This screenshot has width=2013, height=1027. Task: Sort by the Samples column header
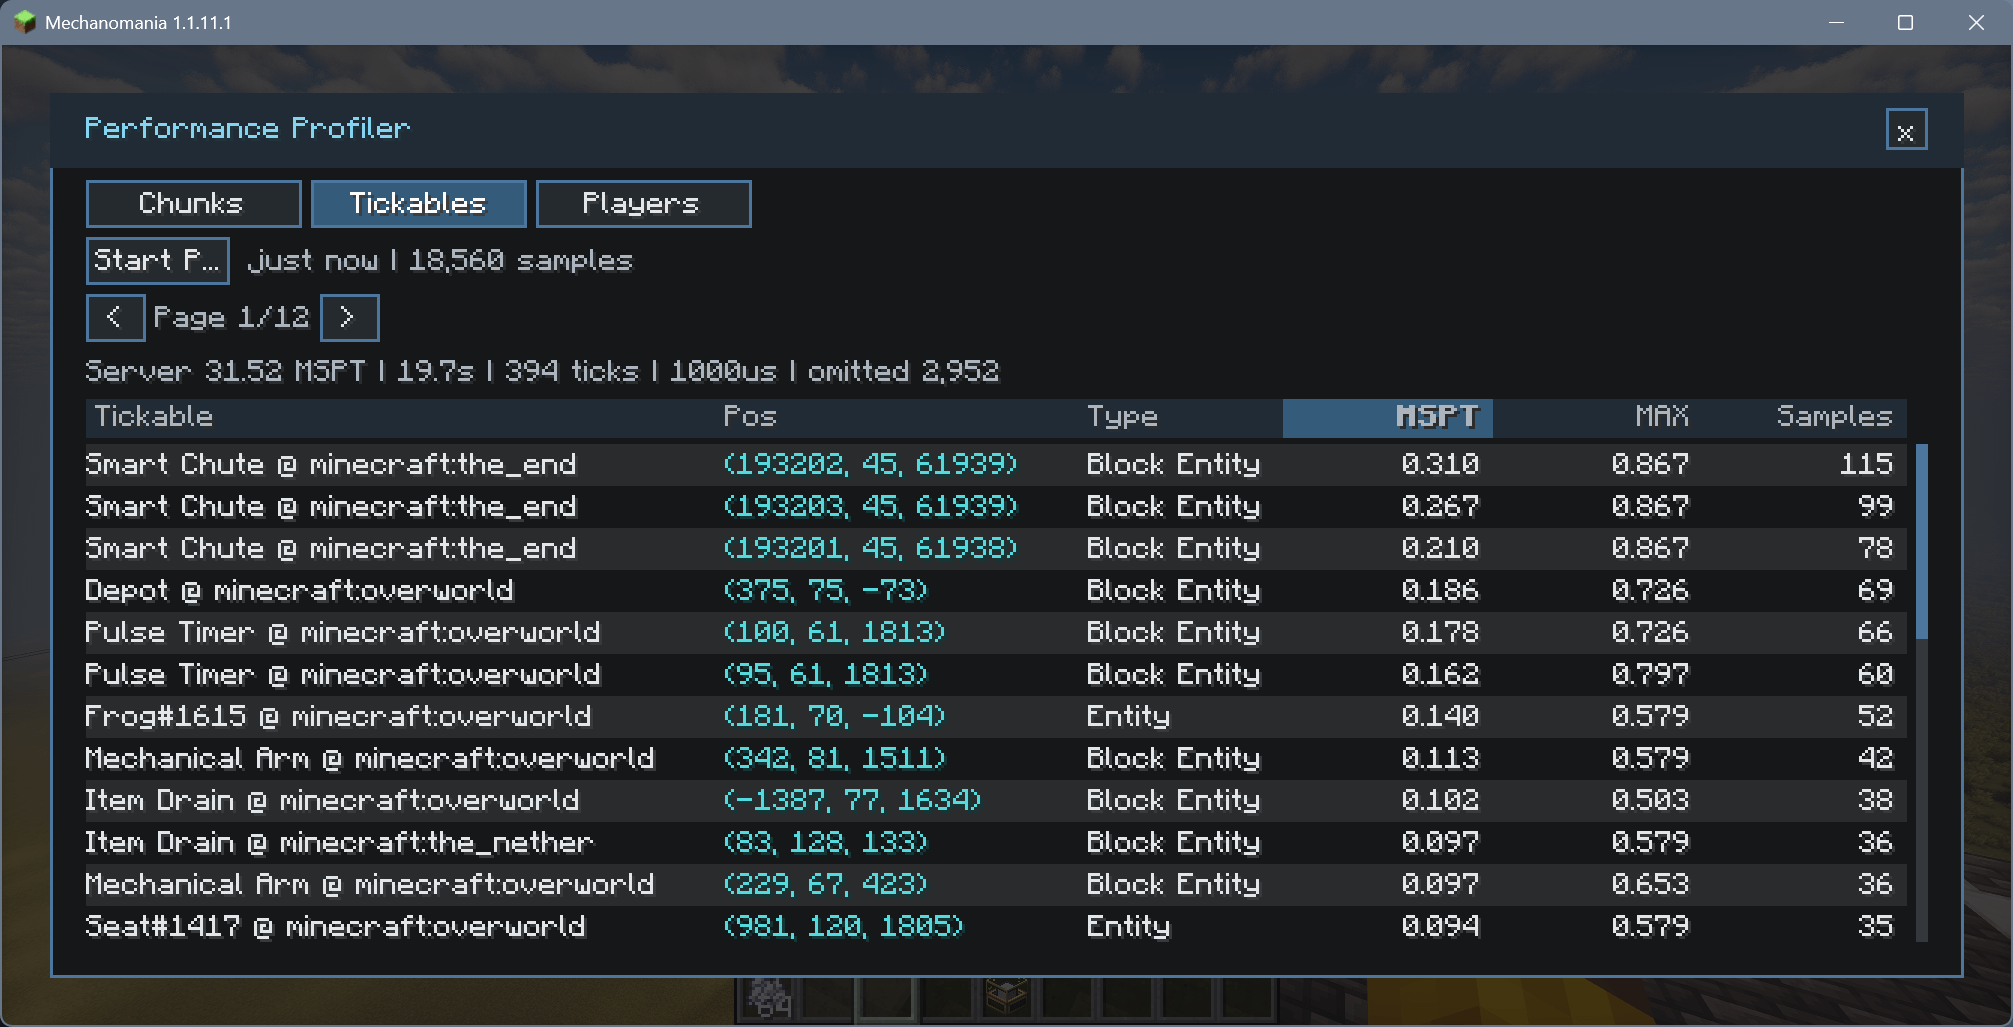(x=1834, y=417)
